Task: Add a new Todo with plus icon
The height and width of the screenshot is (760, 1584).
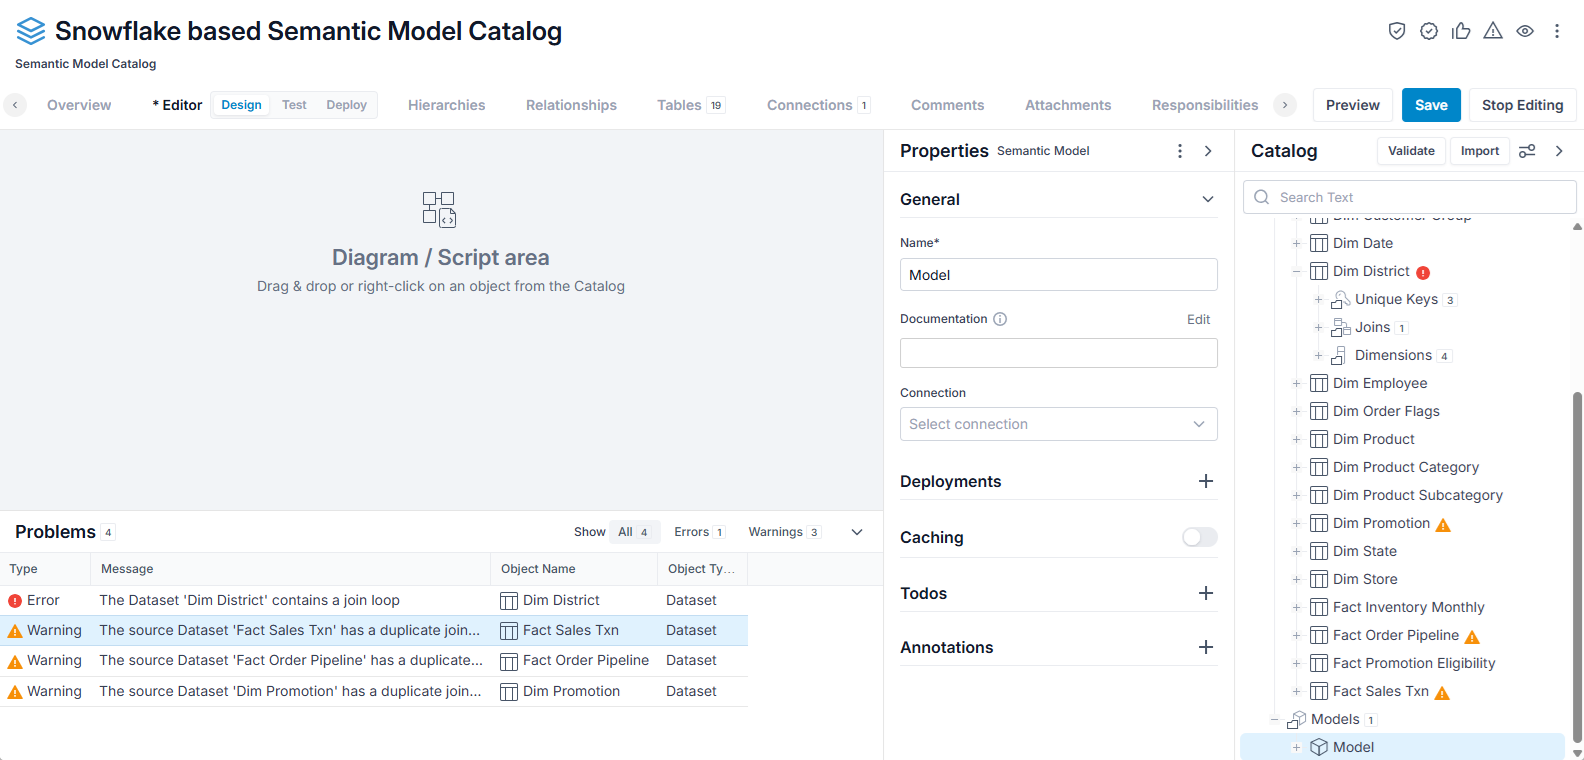Action: pos(1206,593)
